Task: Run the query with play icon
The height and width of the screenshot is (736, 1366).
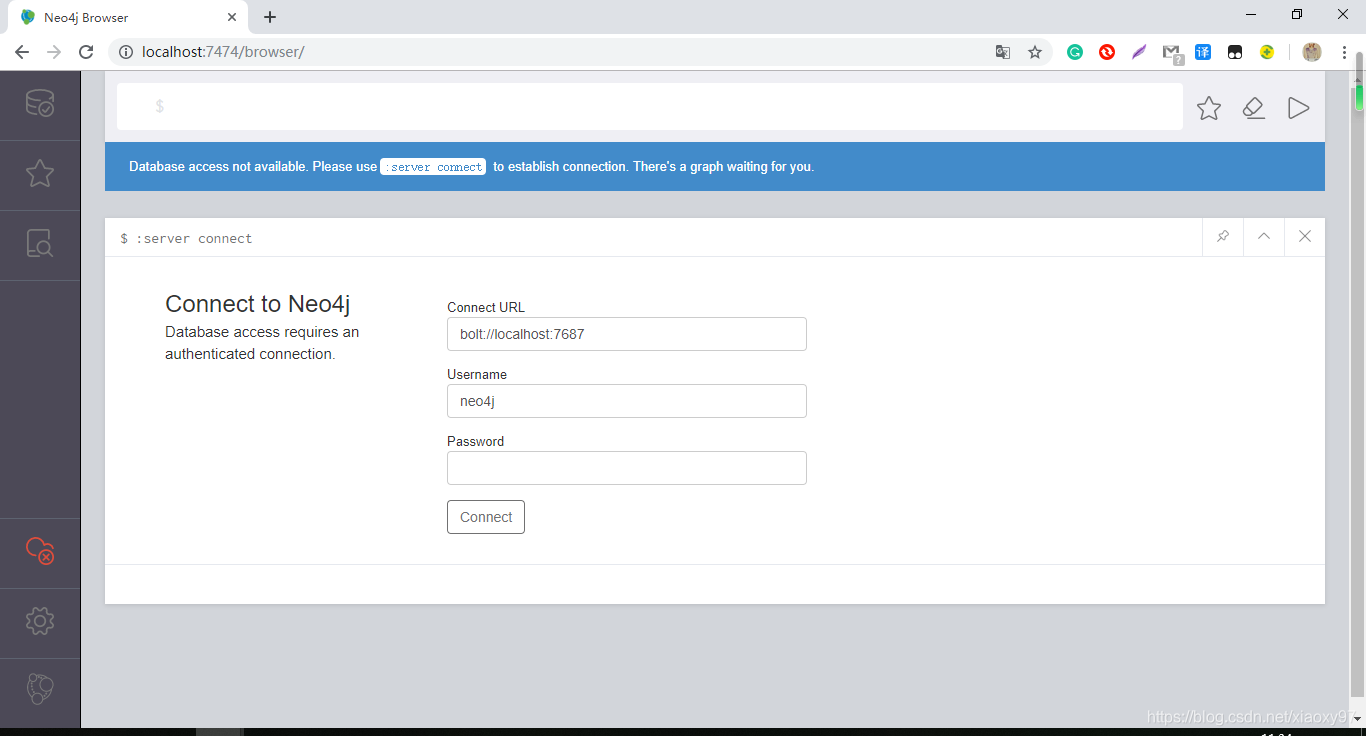Action: [x=1298, y=108]
